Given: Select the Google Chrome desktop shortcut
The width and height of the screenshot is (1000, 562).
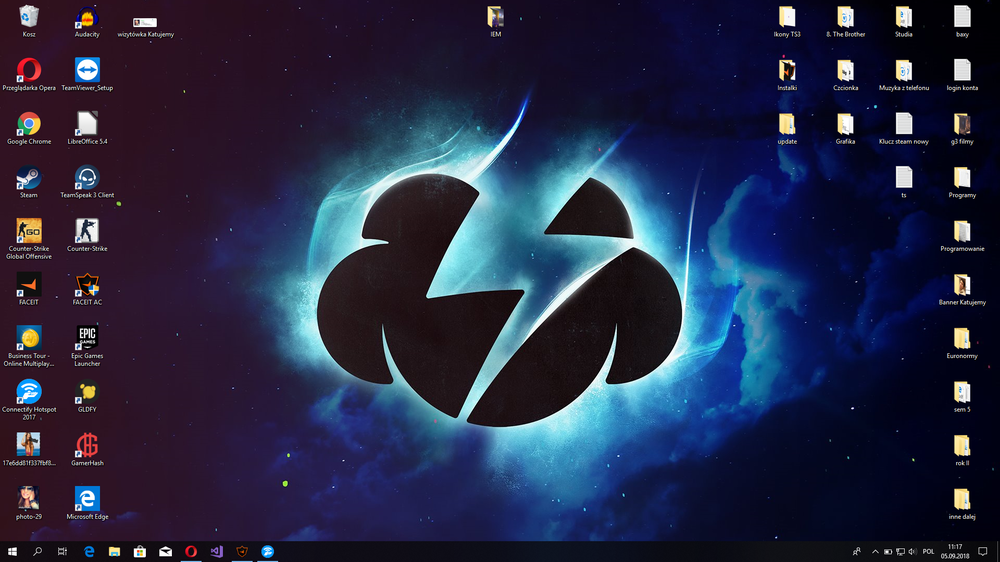Looking at the screenshot, I should point(29,128).
